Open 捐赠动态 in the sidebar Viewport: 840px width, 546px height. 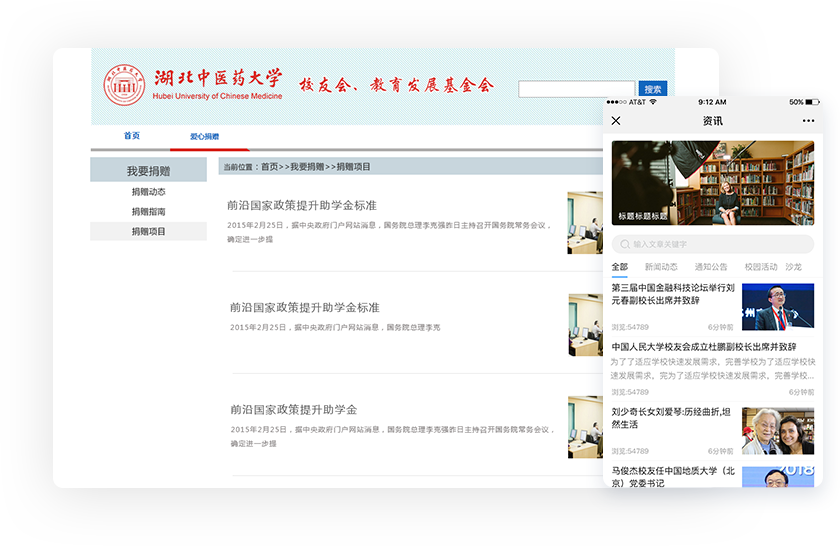148,192
